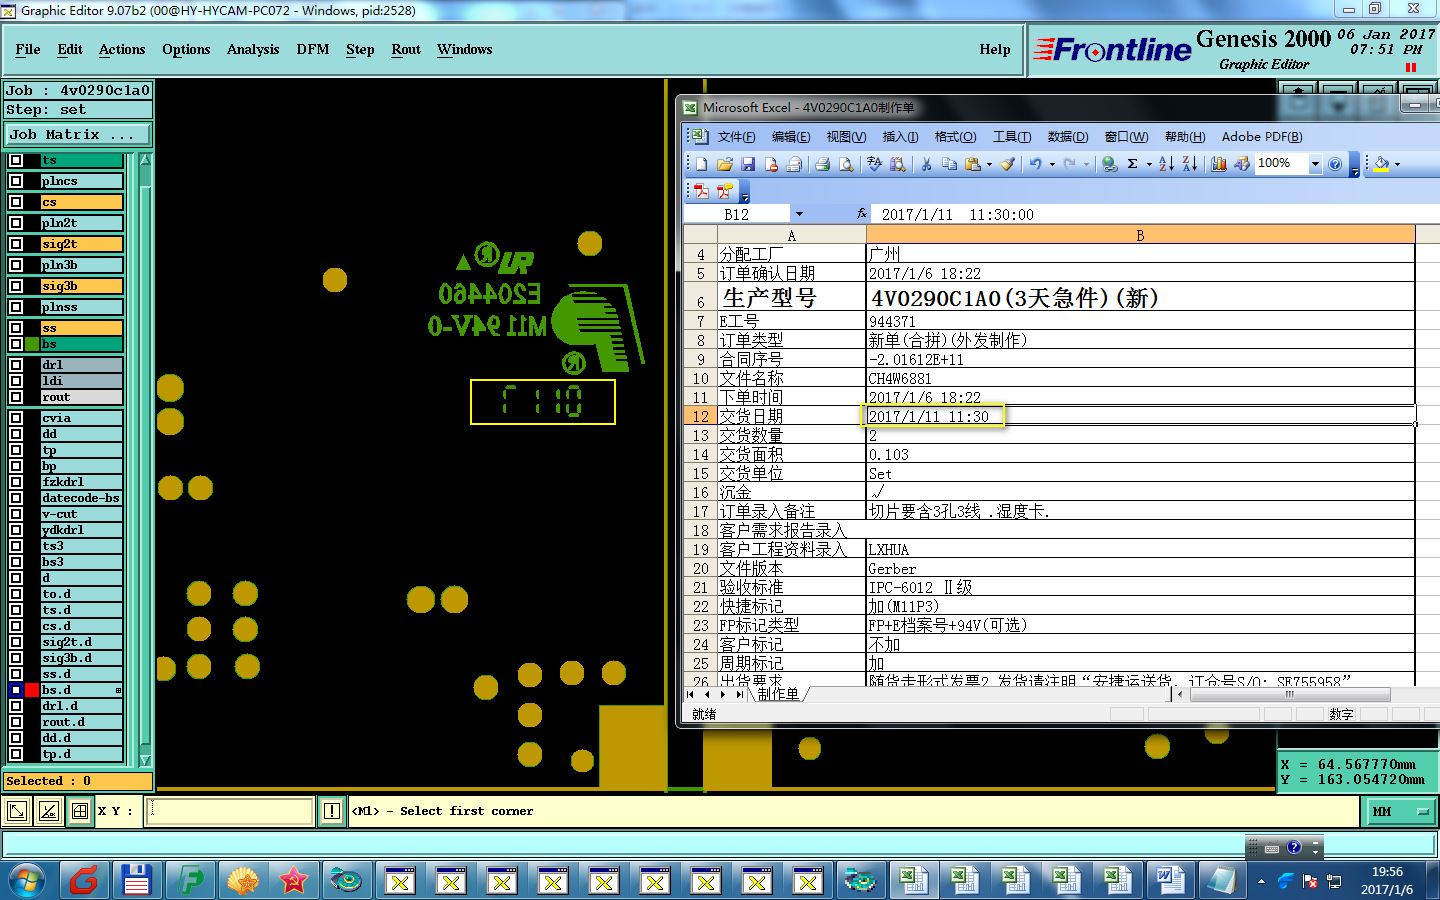Sort ascending with the A-Z icon
The image size is (1440, 900).
coord(1166,164)
